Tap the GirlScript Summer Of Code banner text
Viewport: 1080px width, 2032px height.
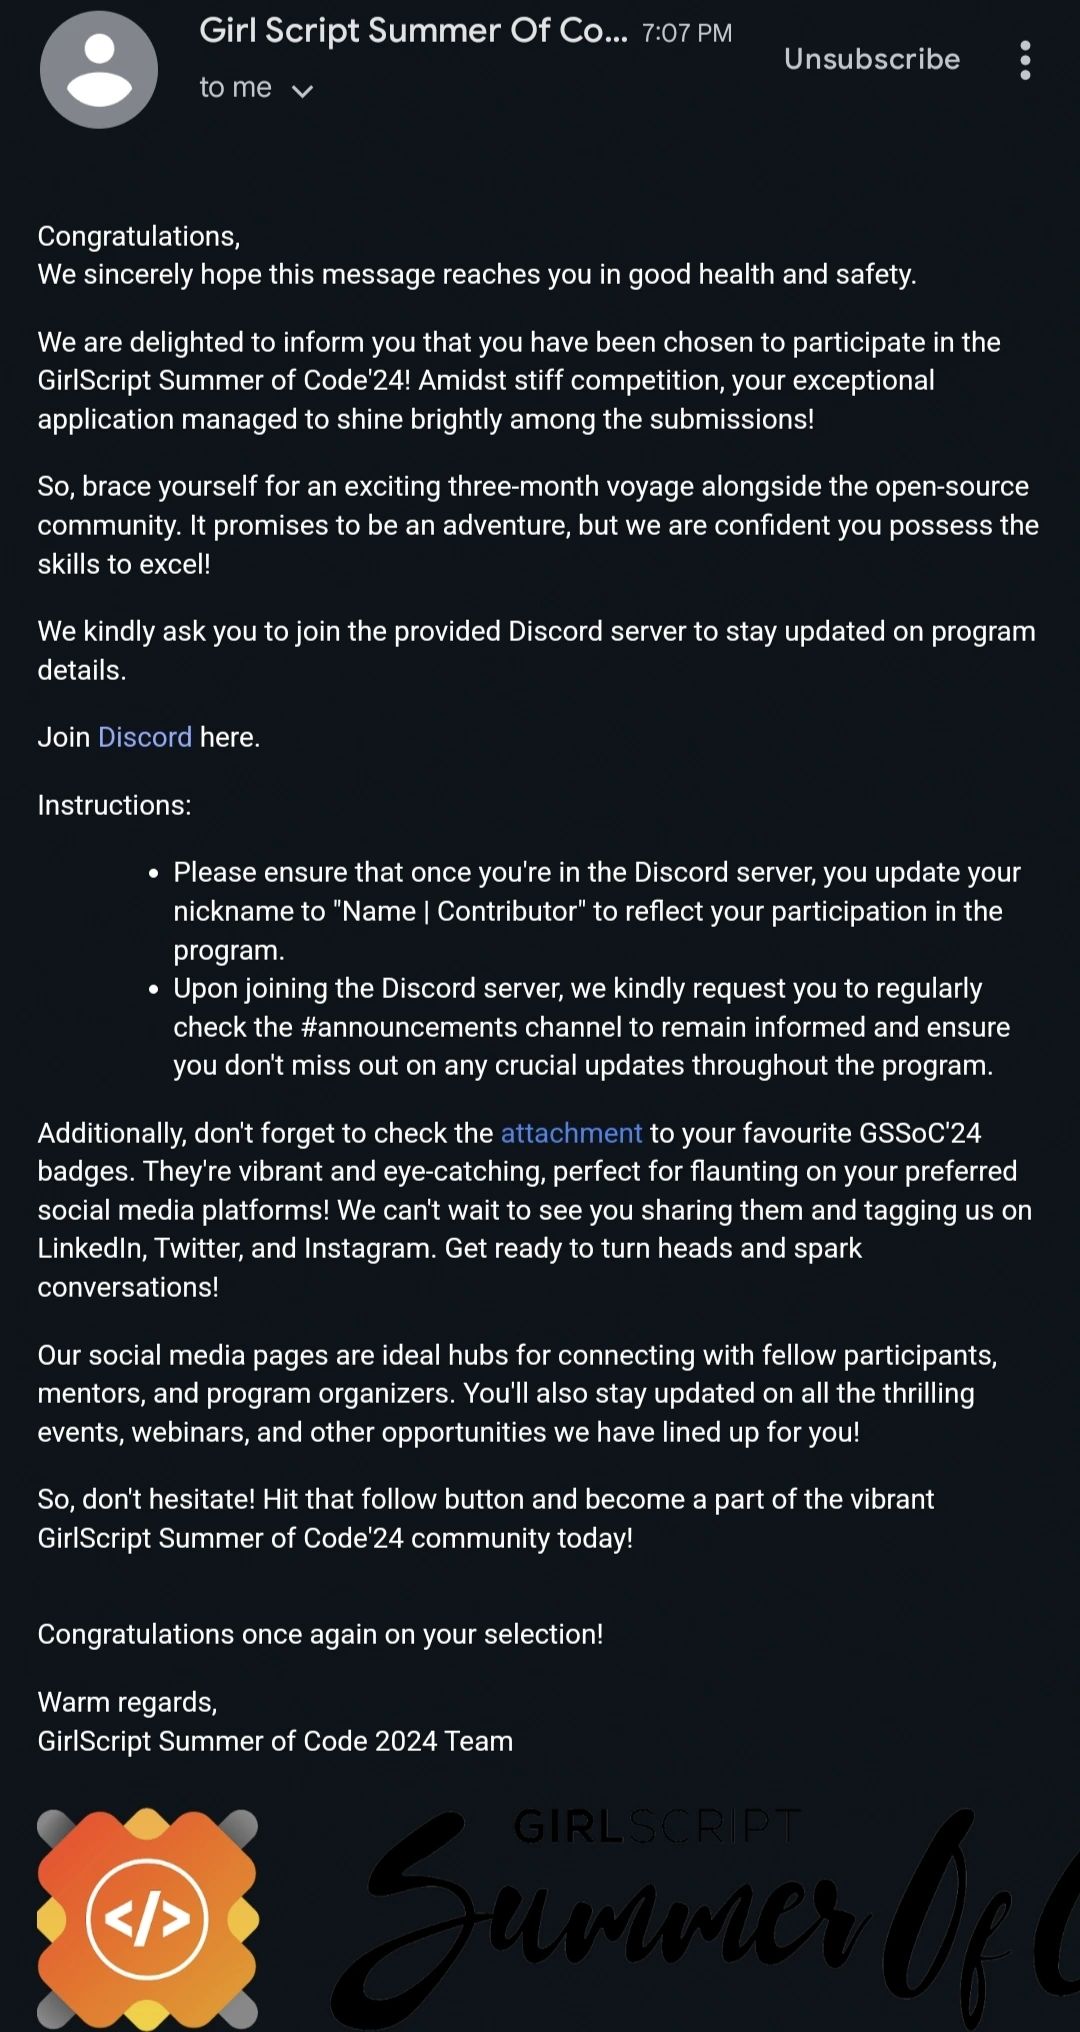coord(705,1920)
